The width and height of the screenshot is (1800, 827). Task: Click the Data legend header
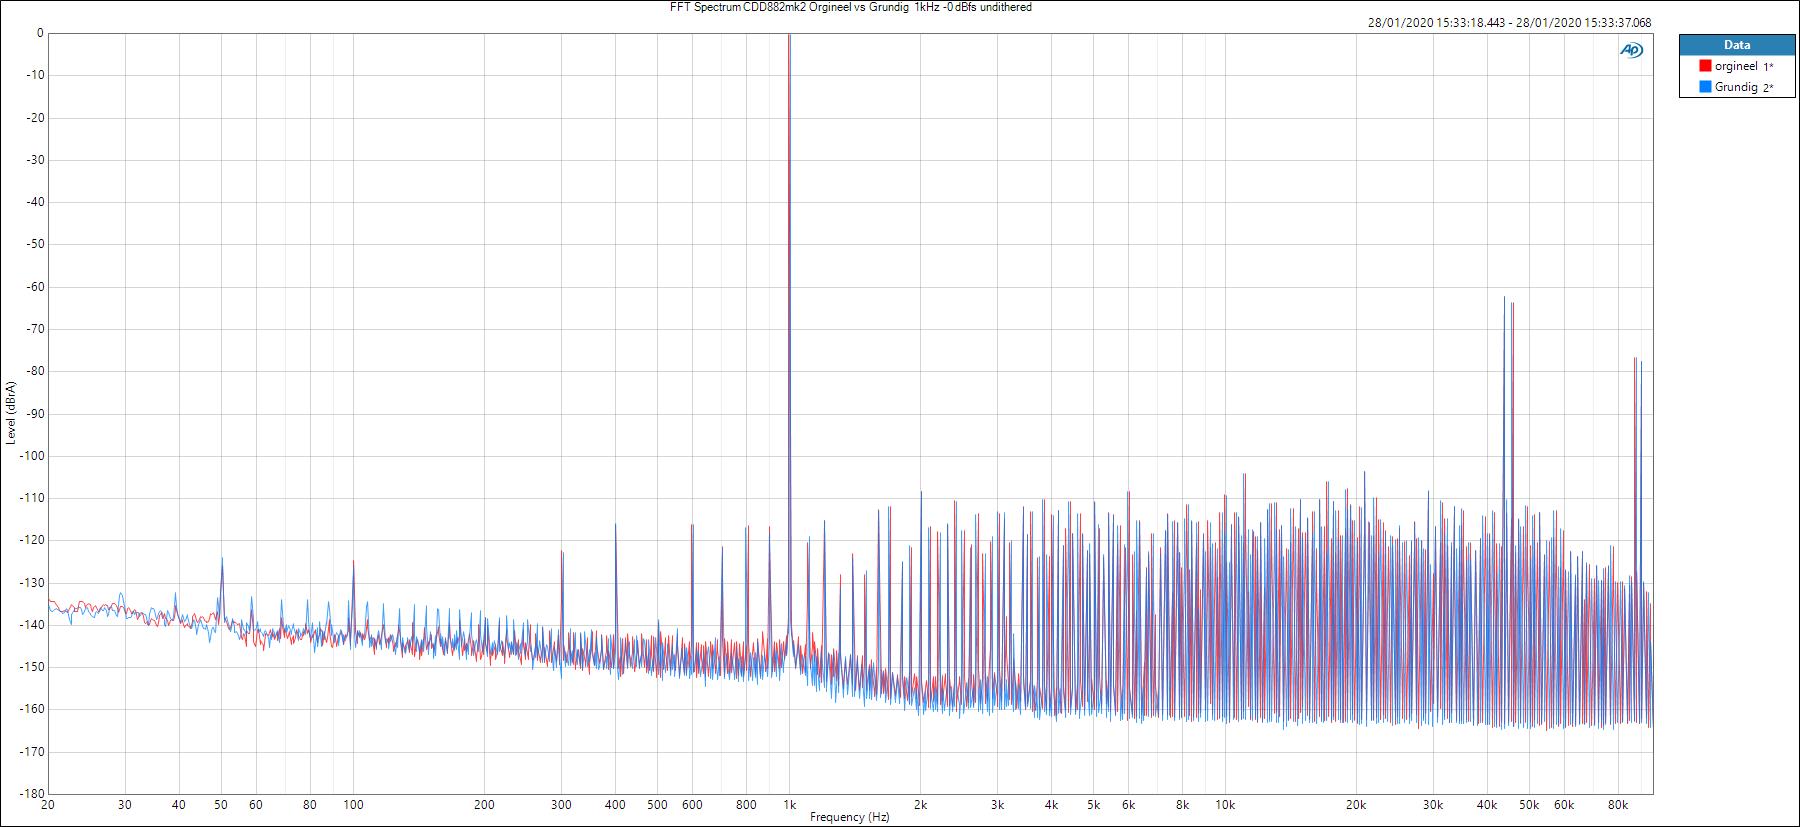point(1737,45)
